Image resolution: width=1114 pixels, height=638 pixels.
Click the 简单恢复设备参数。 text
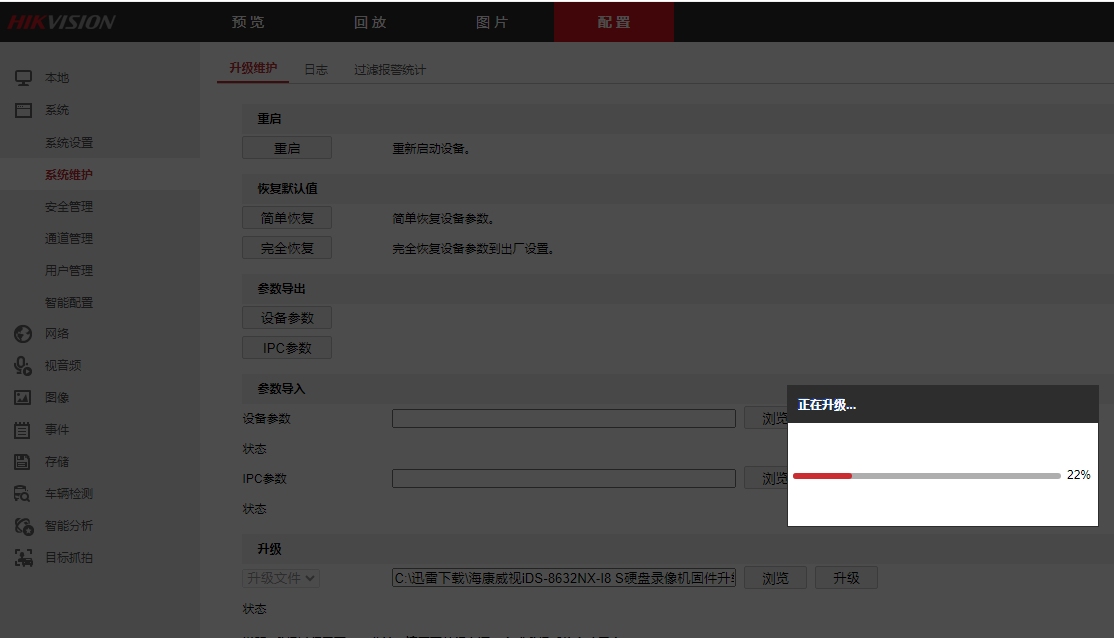(x=443, y=219)
